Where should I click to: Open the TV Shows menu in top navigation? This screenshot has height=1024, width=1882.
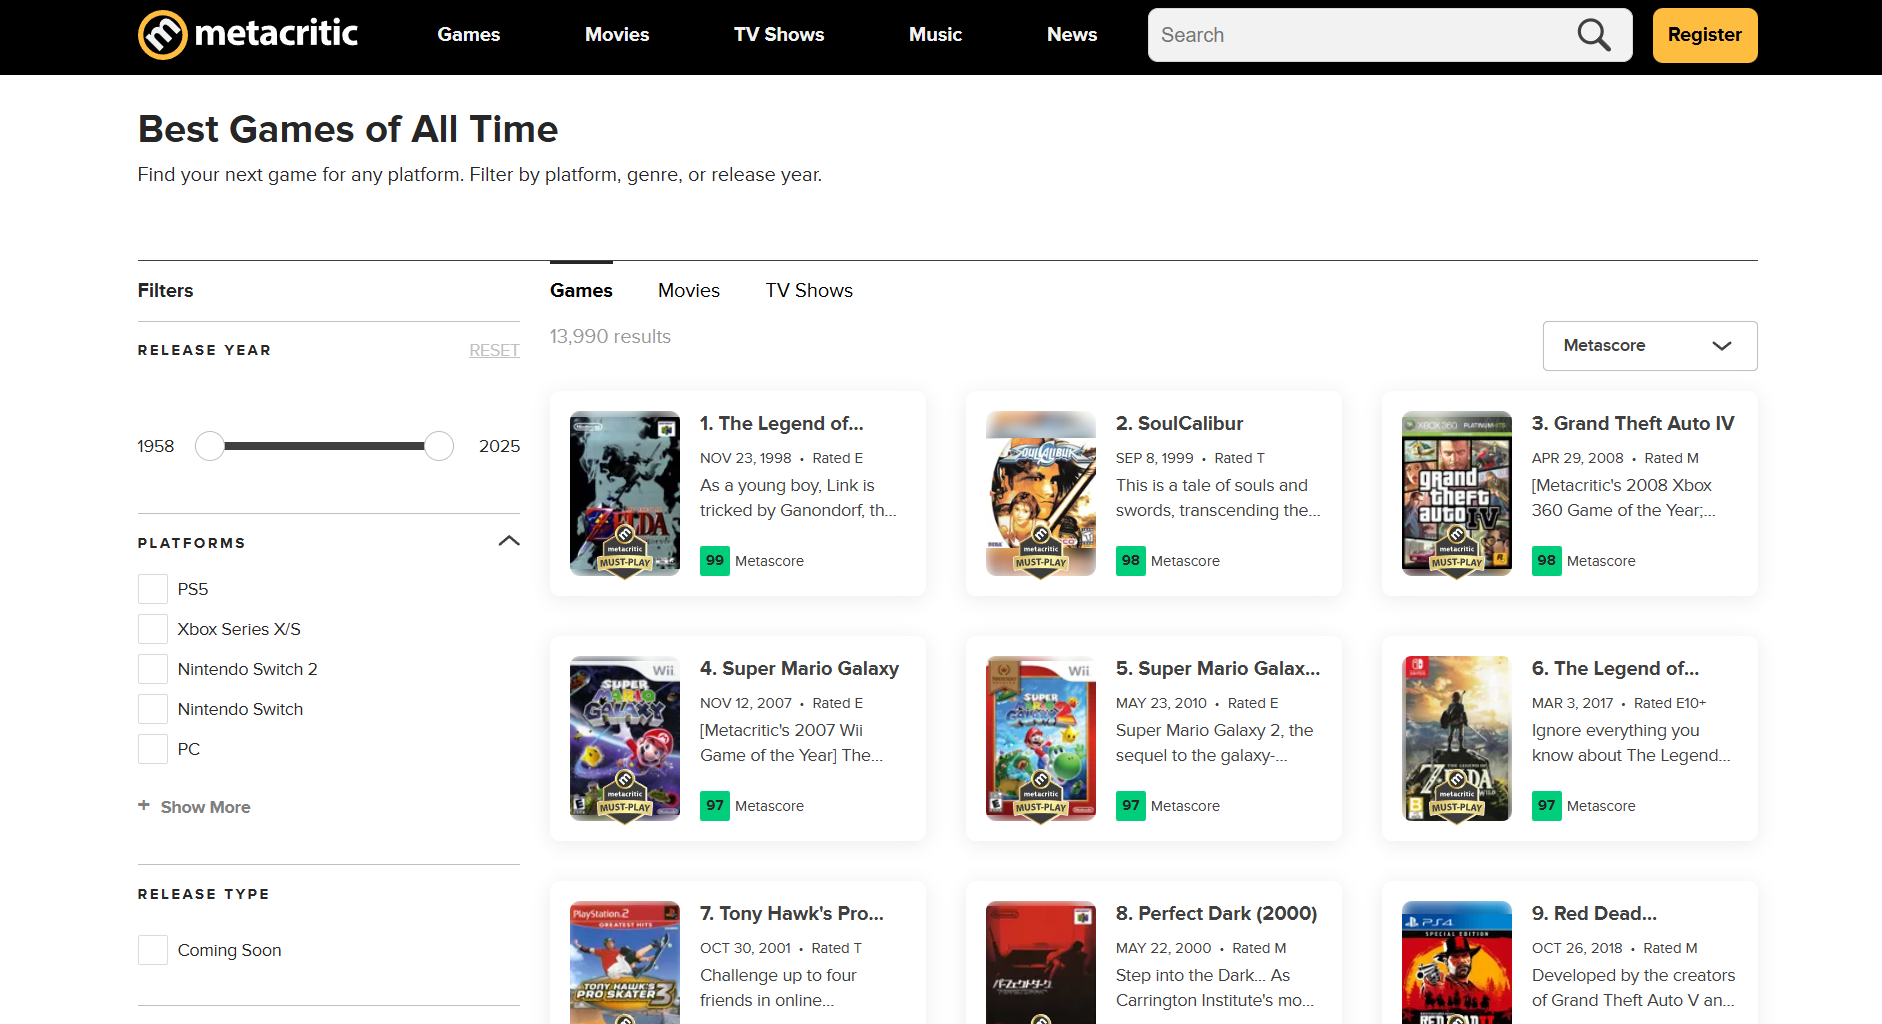pyautogui.click(x=779, y=35)
